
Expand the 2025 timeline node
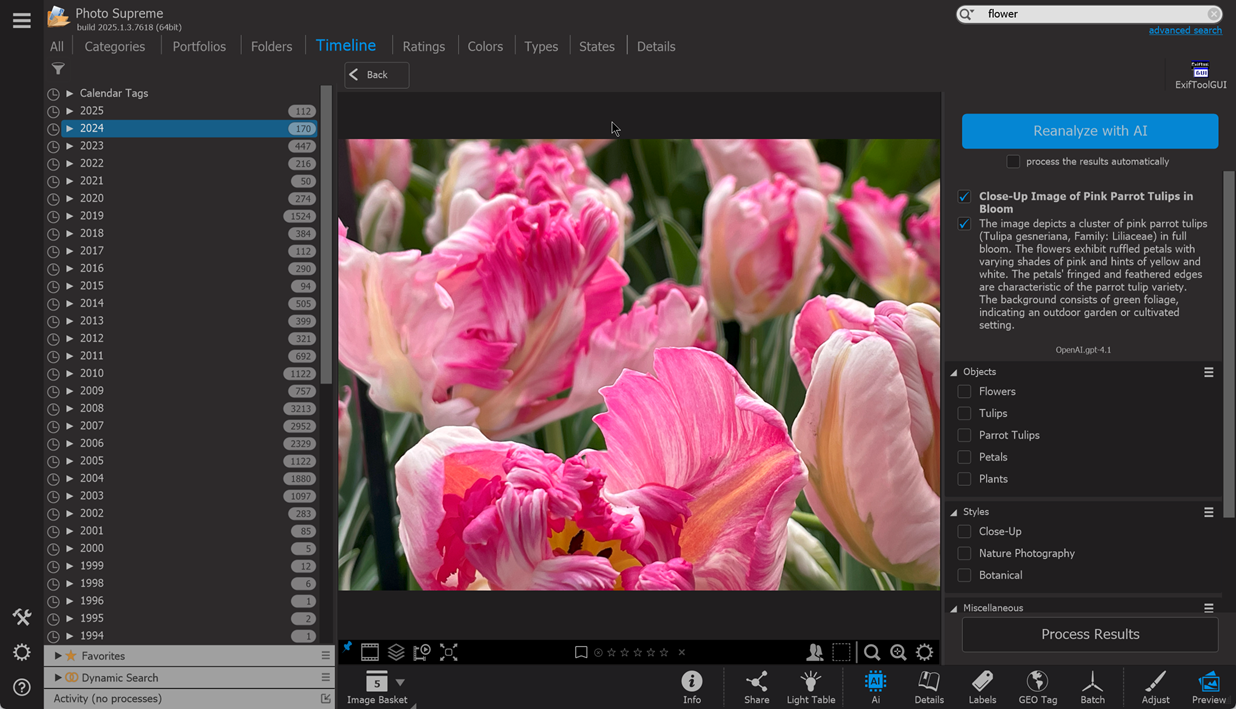pyautogui.click(x=70, y=111)
